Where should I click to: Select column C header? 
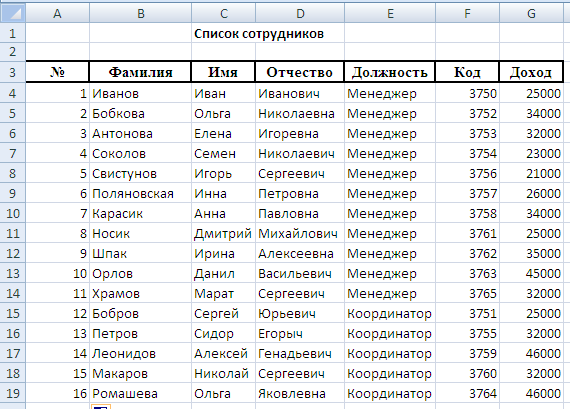[x=224, y=13]
